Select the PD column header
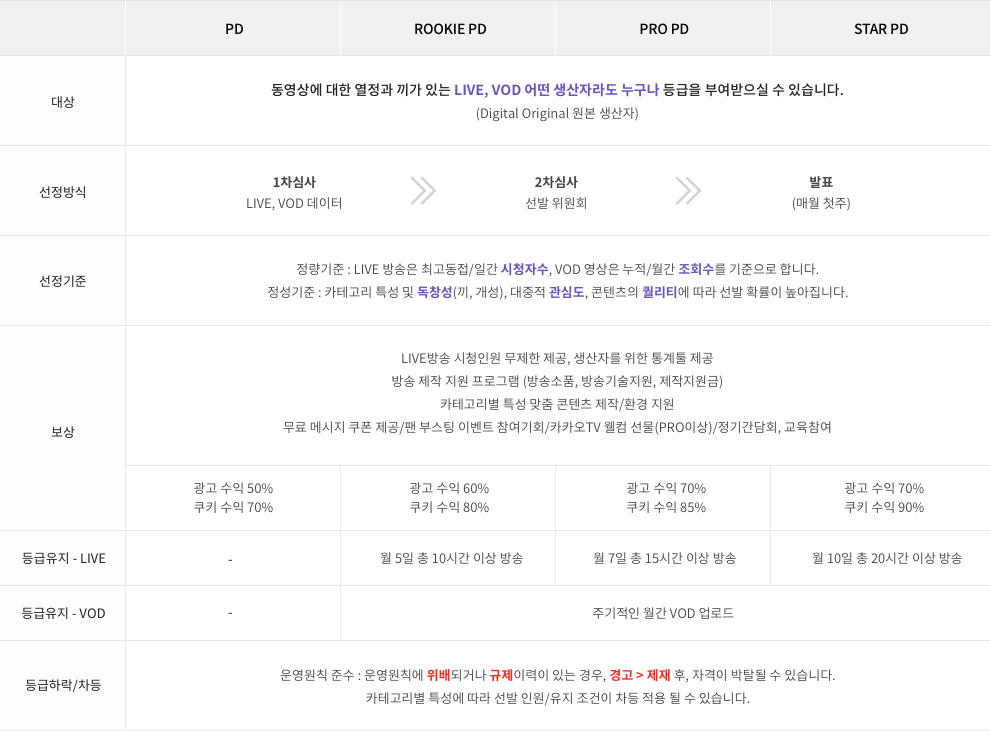990x731 pixels. tap(234, 29)
